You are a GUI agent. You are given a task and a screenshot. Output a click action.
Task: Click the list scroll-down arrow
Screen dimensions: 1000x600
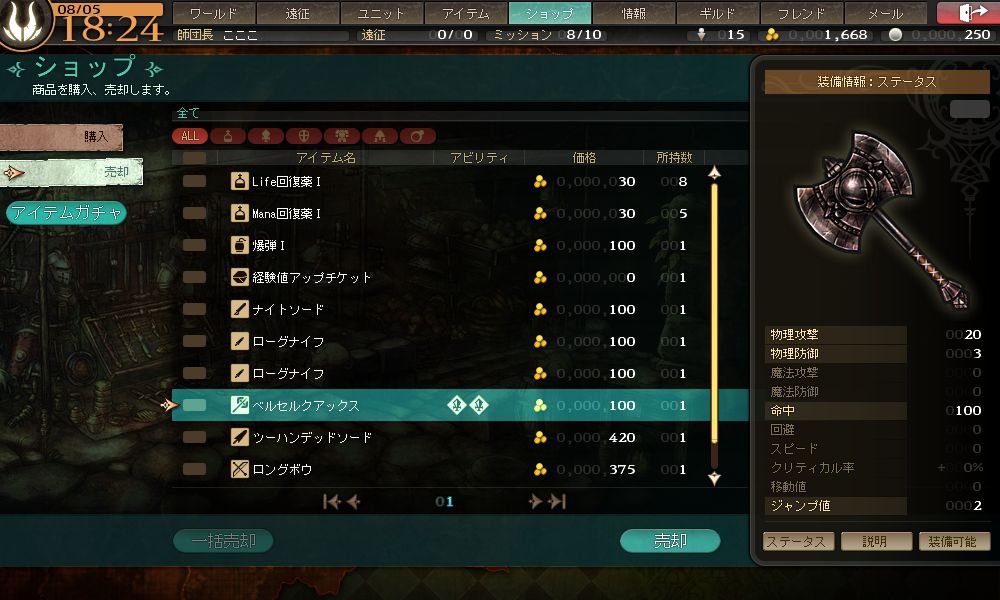coord(714,478)
